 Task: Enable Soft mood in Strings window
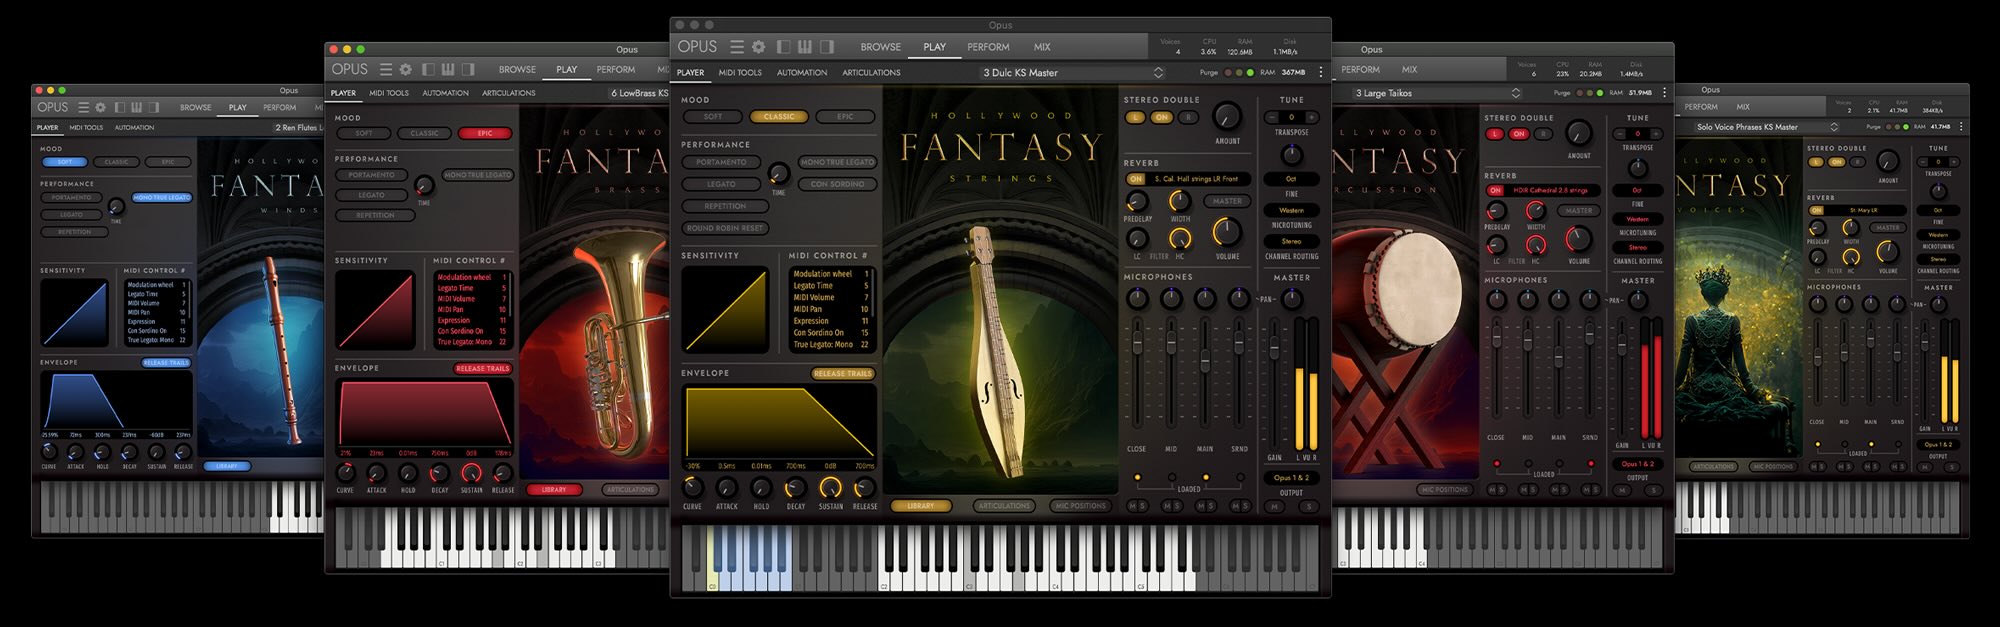tap(713, 117)
